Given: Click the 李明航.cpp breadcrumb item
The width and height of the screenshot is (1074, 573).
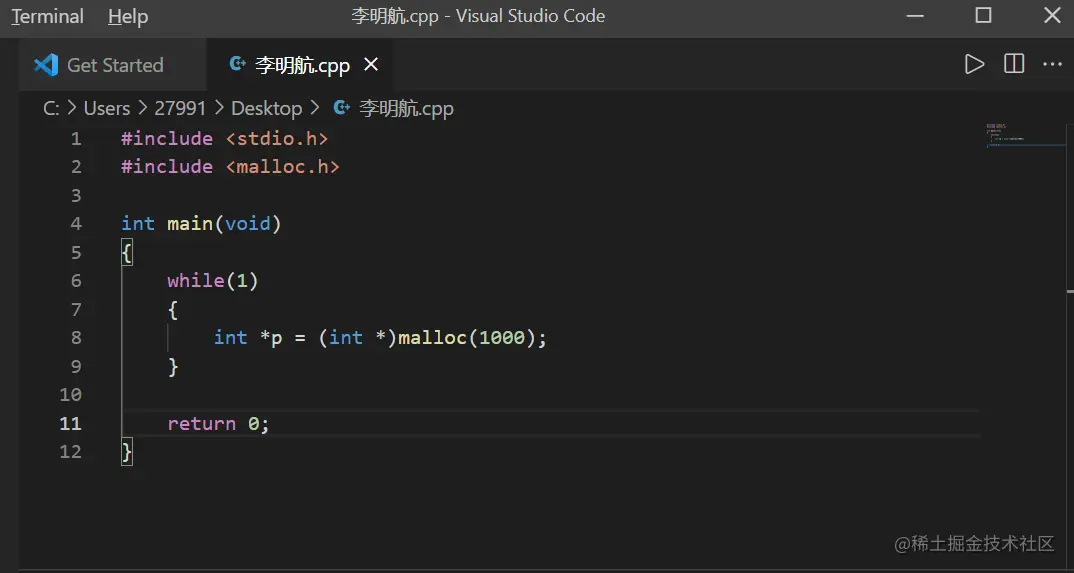Looking at the screenshot, I should click(x=406, y=108).
